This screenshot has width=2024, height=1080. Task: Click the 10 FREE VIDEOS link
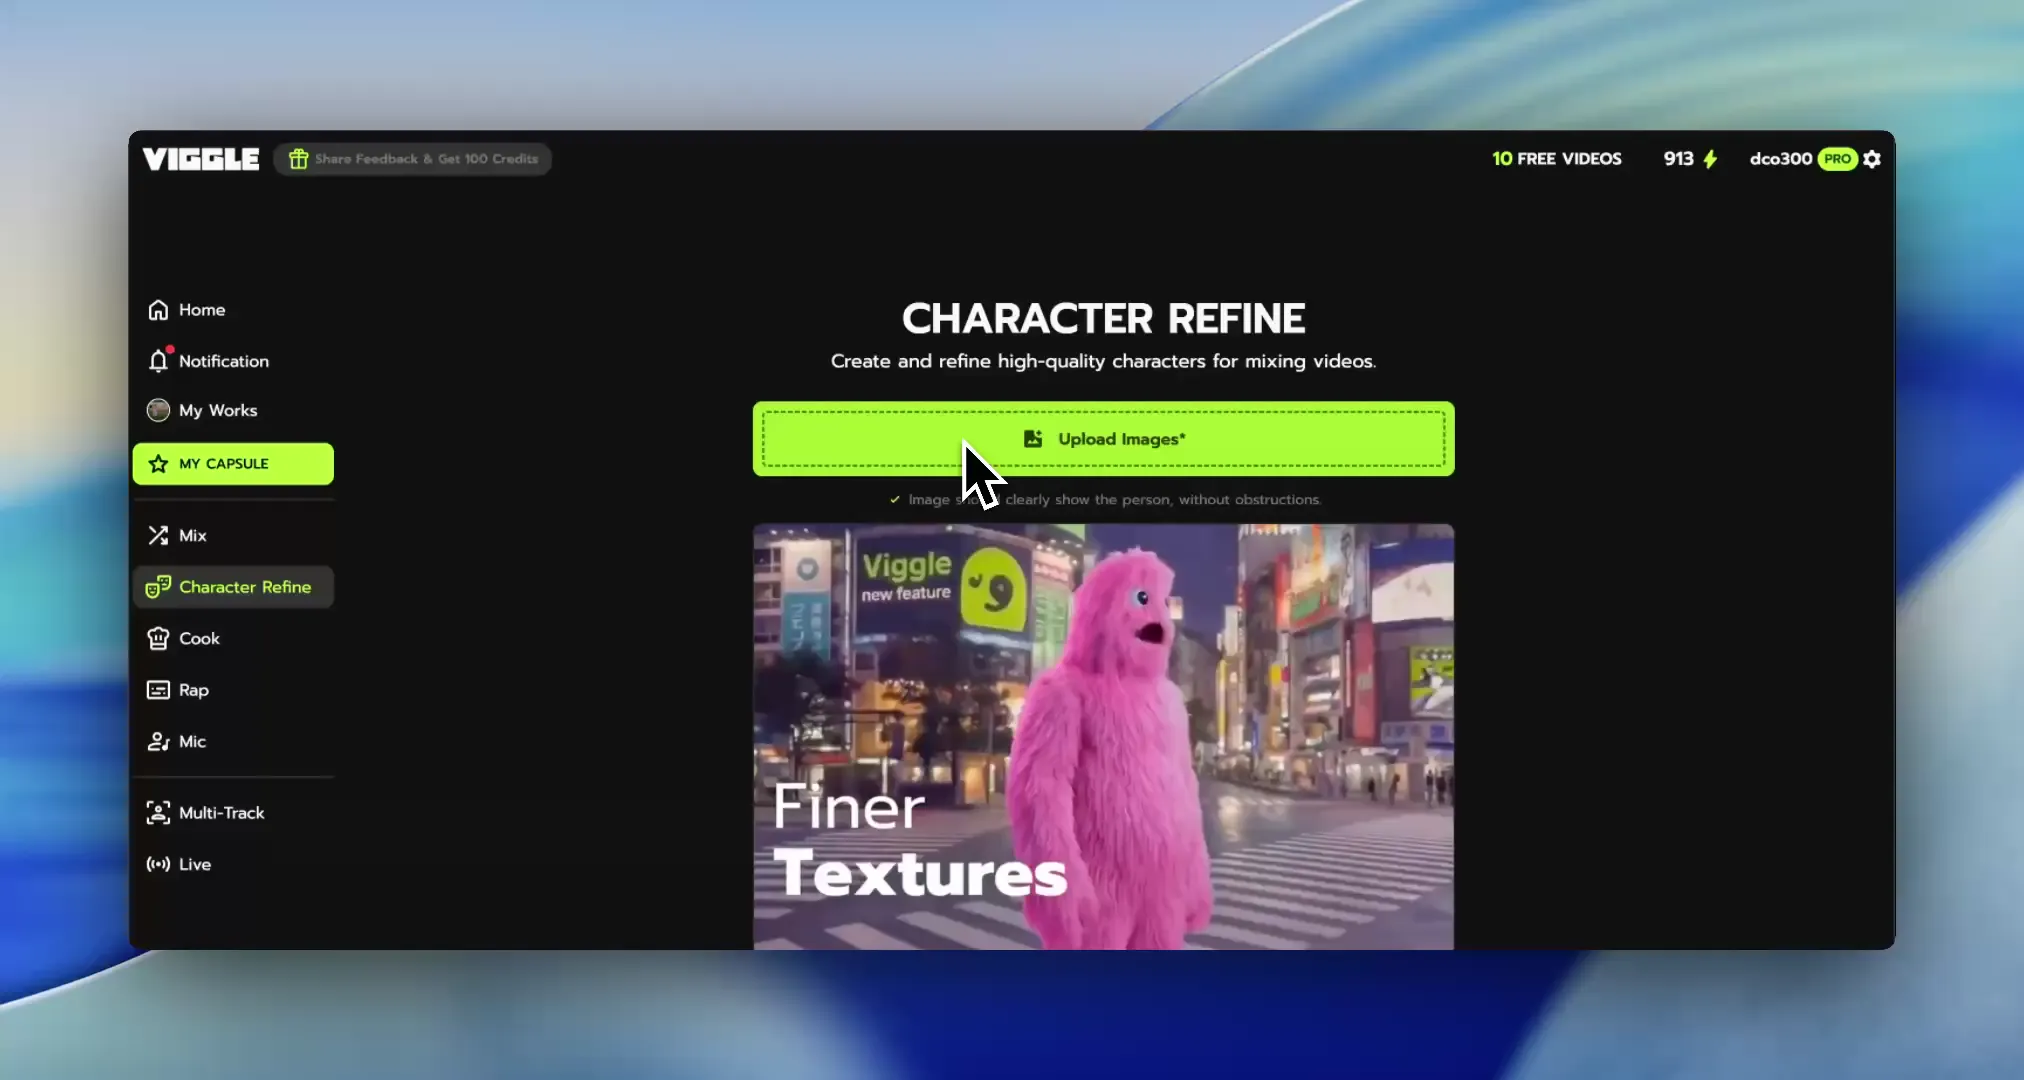[x=1556, y=159]
